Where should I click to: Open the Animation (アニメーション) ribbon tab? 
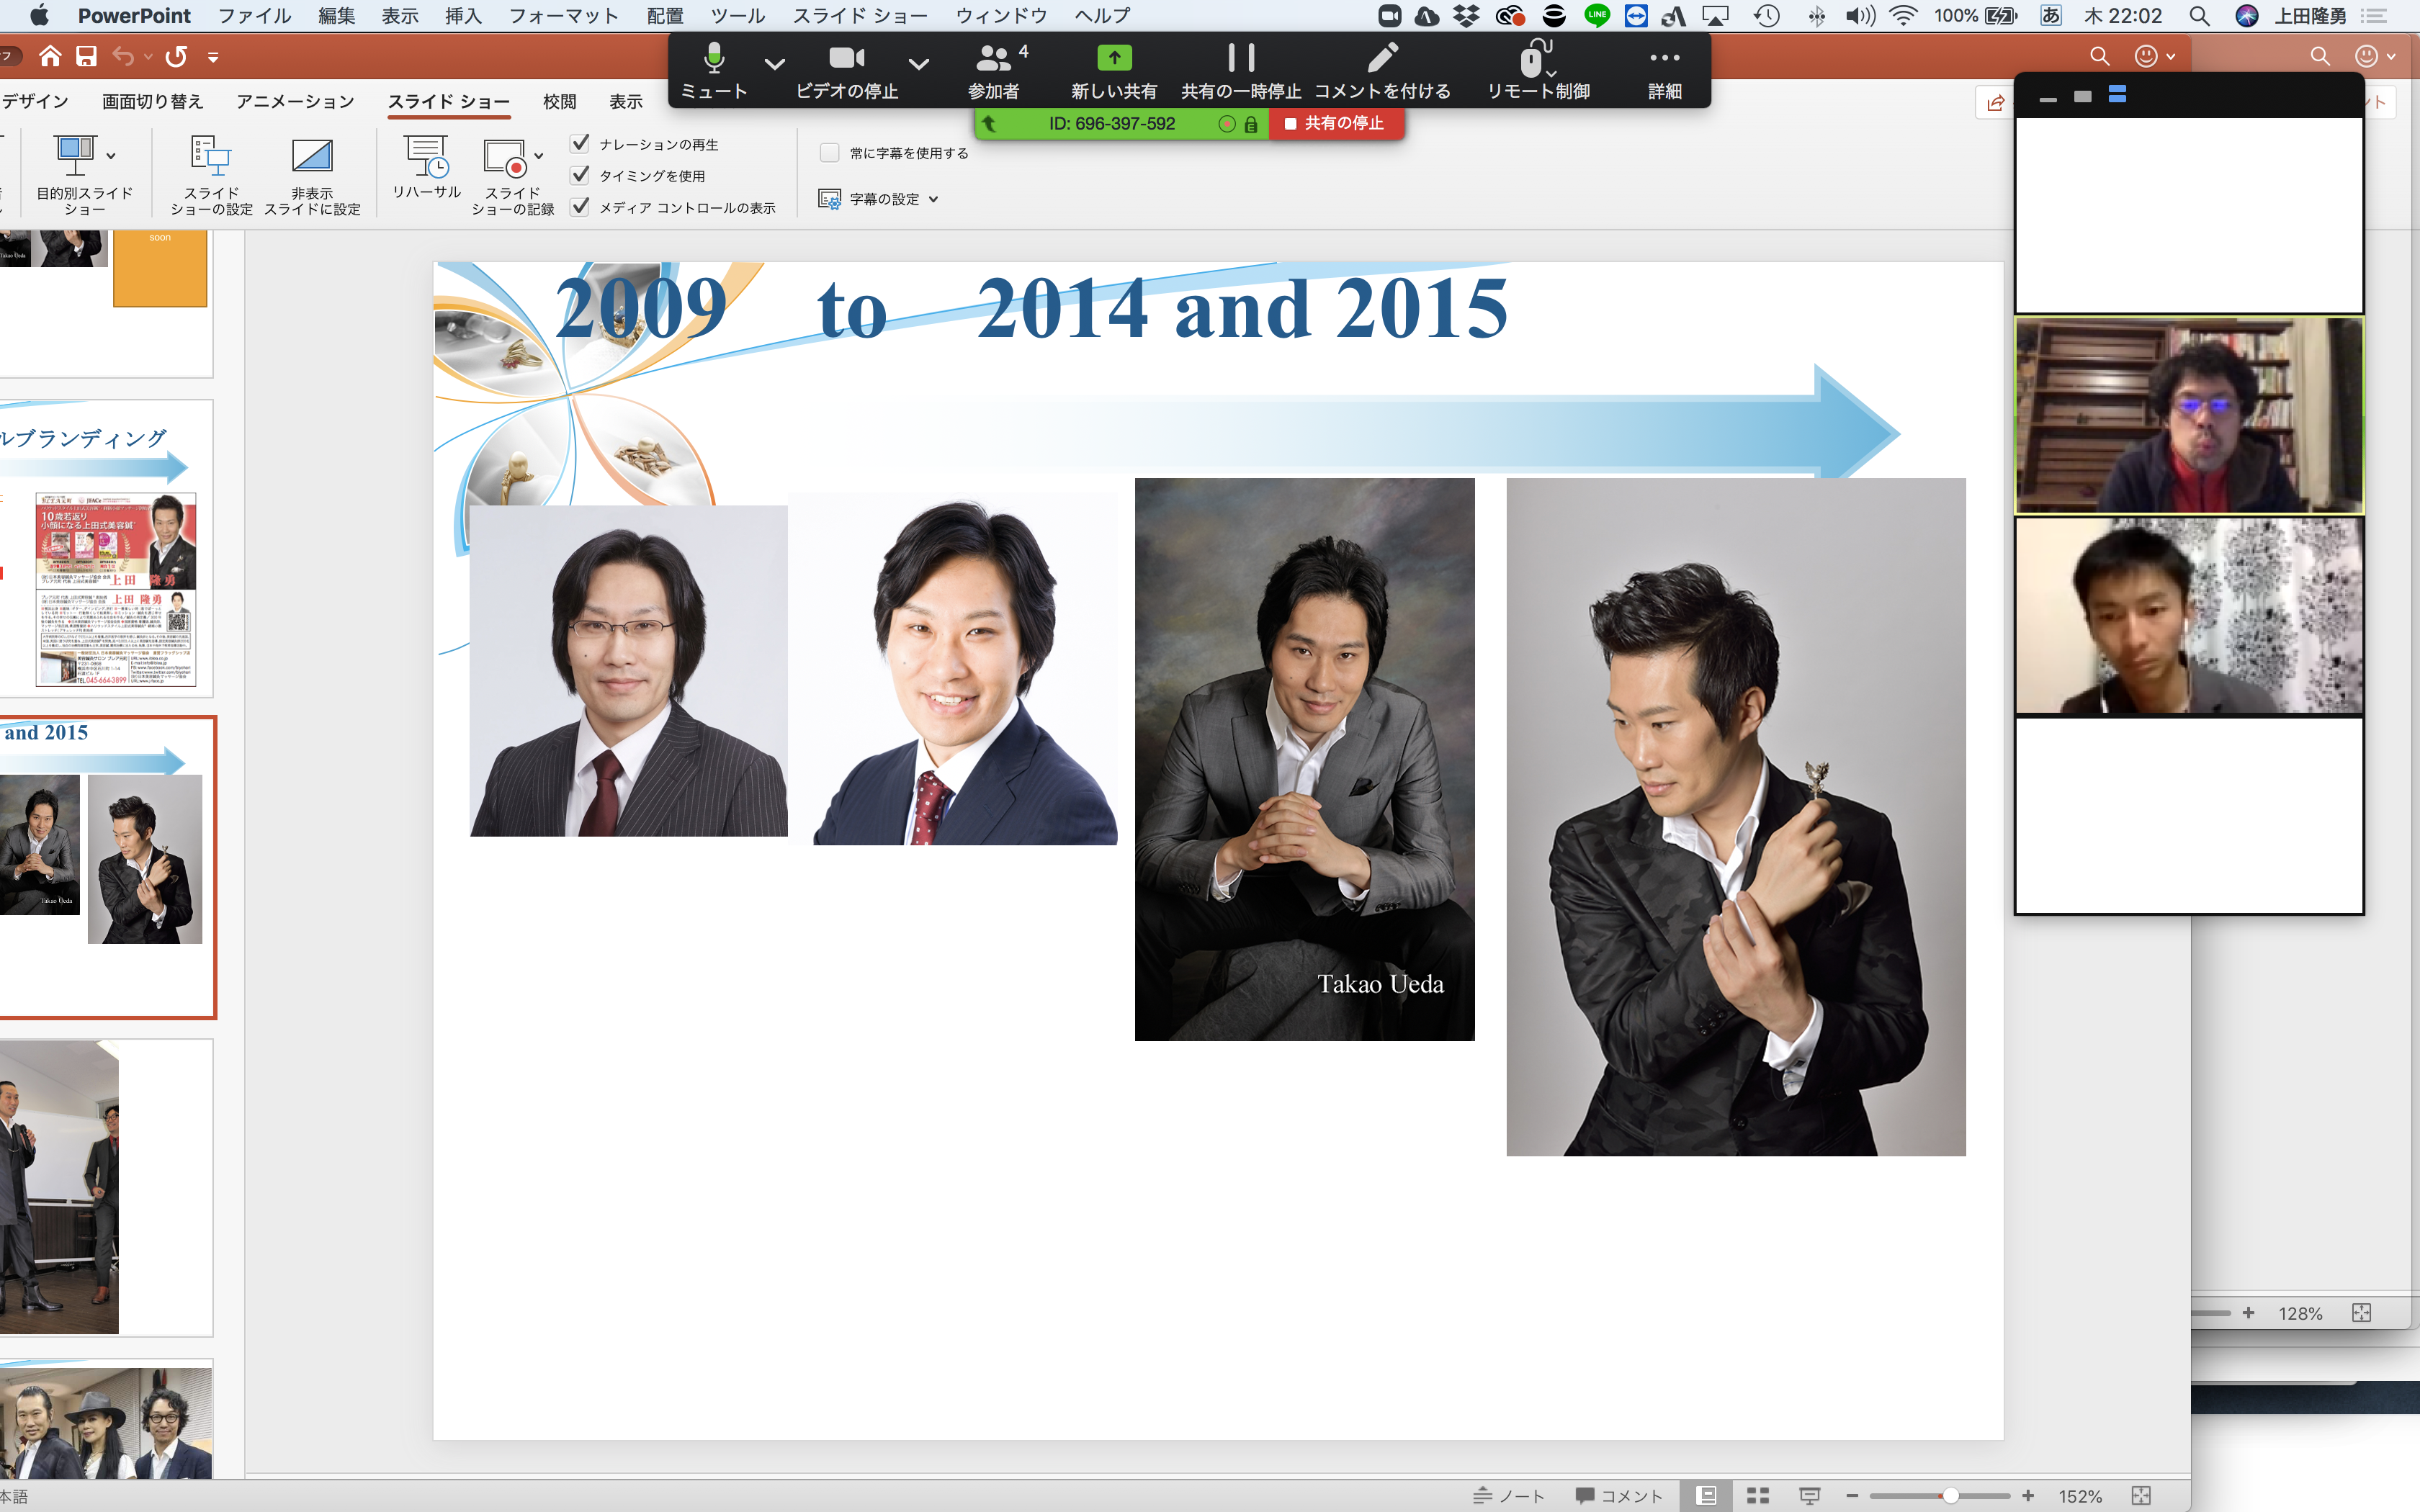click(295, 101)
